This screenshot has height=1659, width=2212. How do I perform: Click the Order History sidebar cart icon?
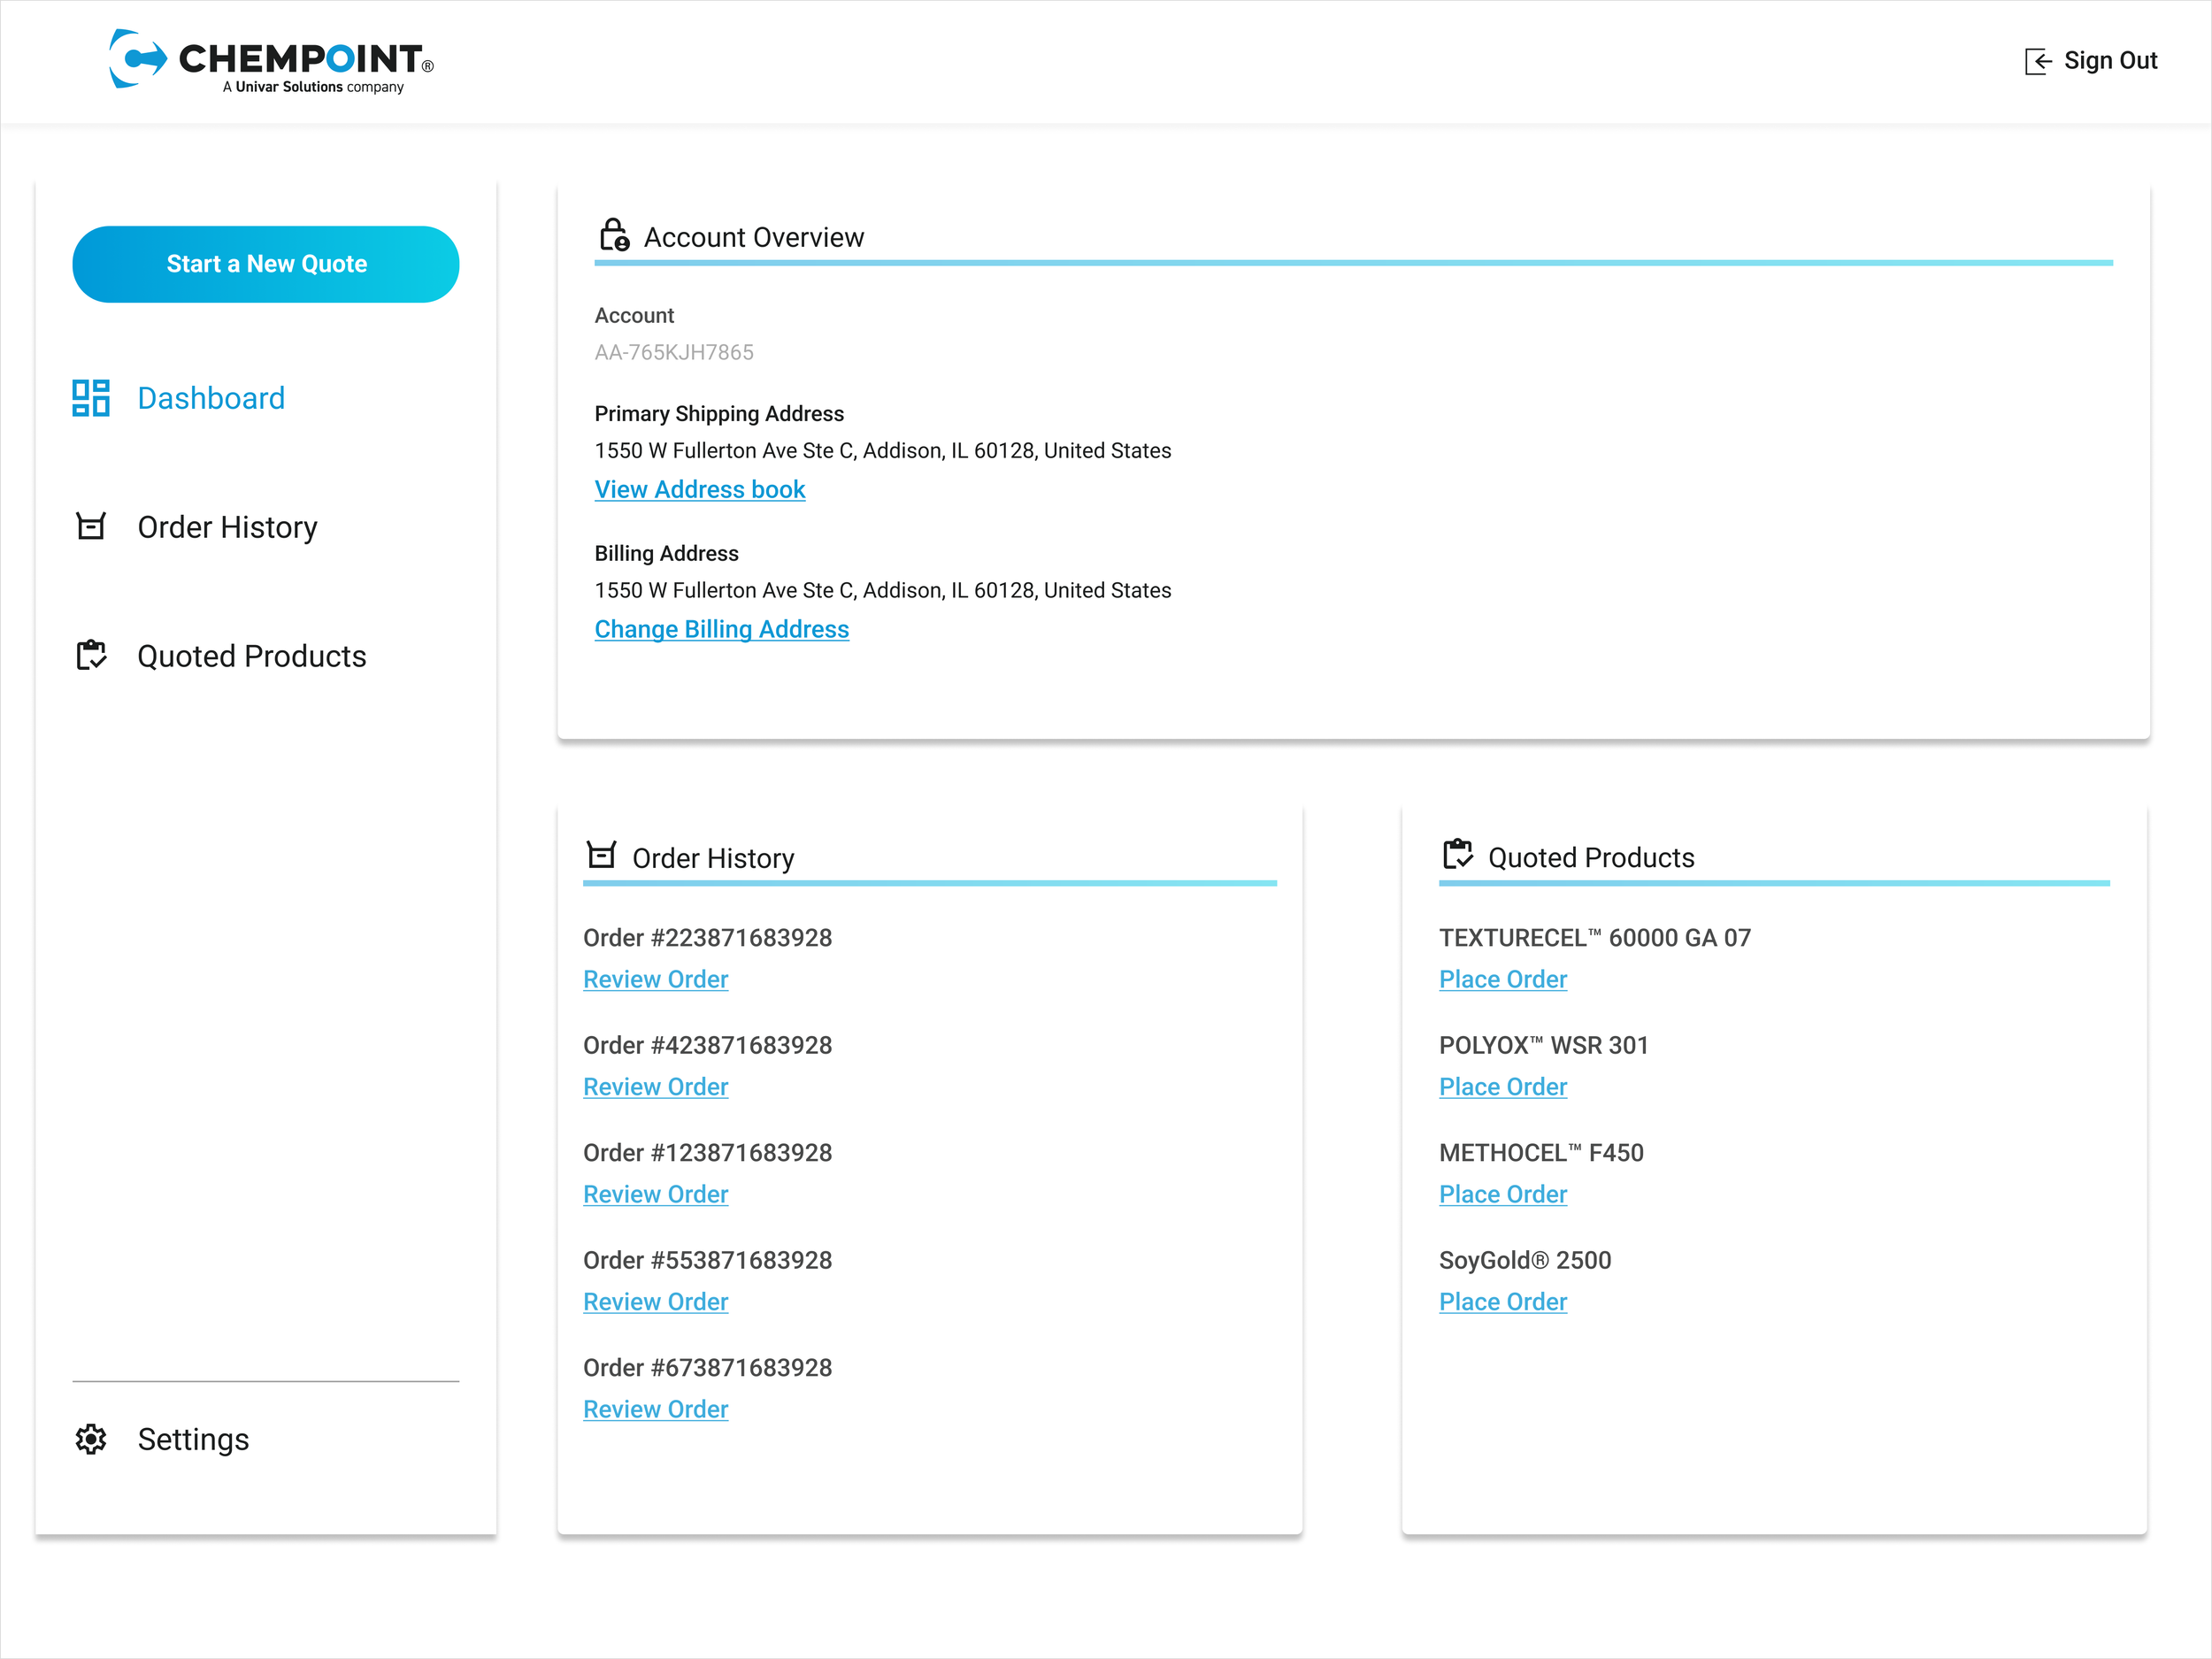pyautogui.click(x=91, y=526)
